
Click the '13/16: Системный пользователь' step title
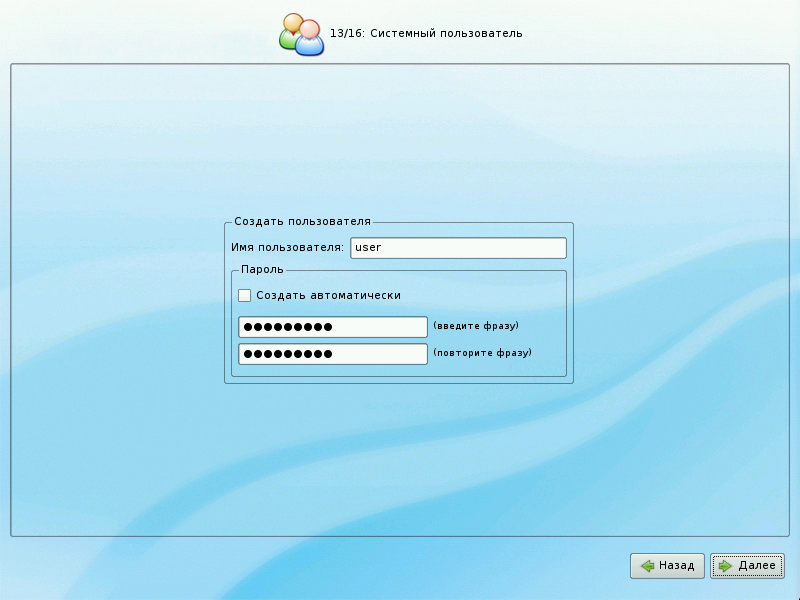coord(426,34)
